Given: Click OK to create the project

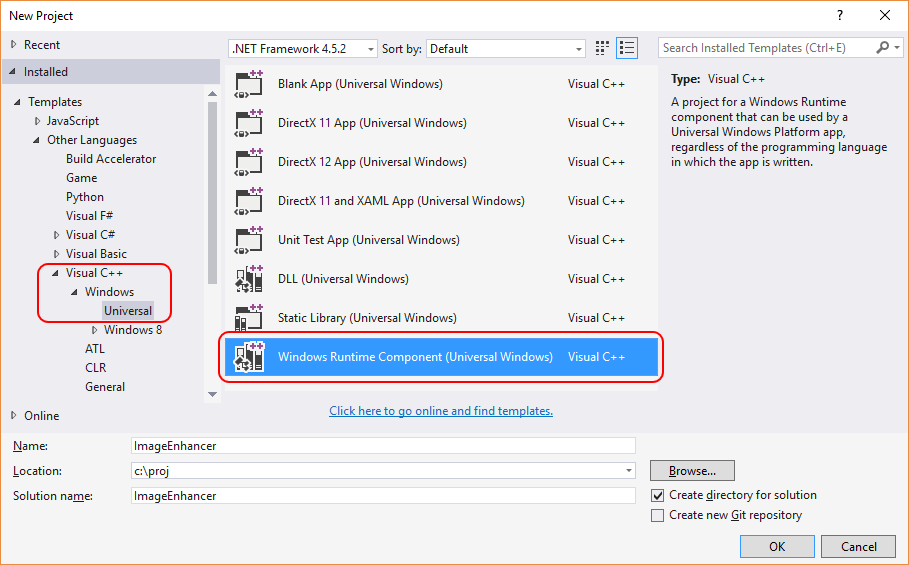Looking at the screenshot, I should [777, 546].
